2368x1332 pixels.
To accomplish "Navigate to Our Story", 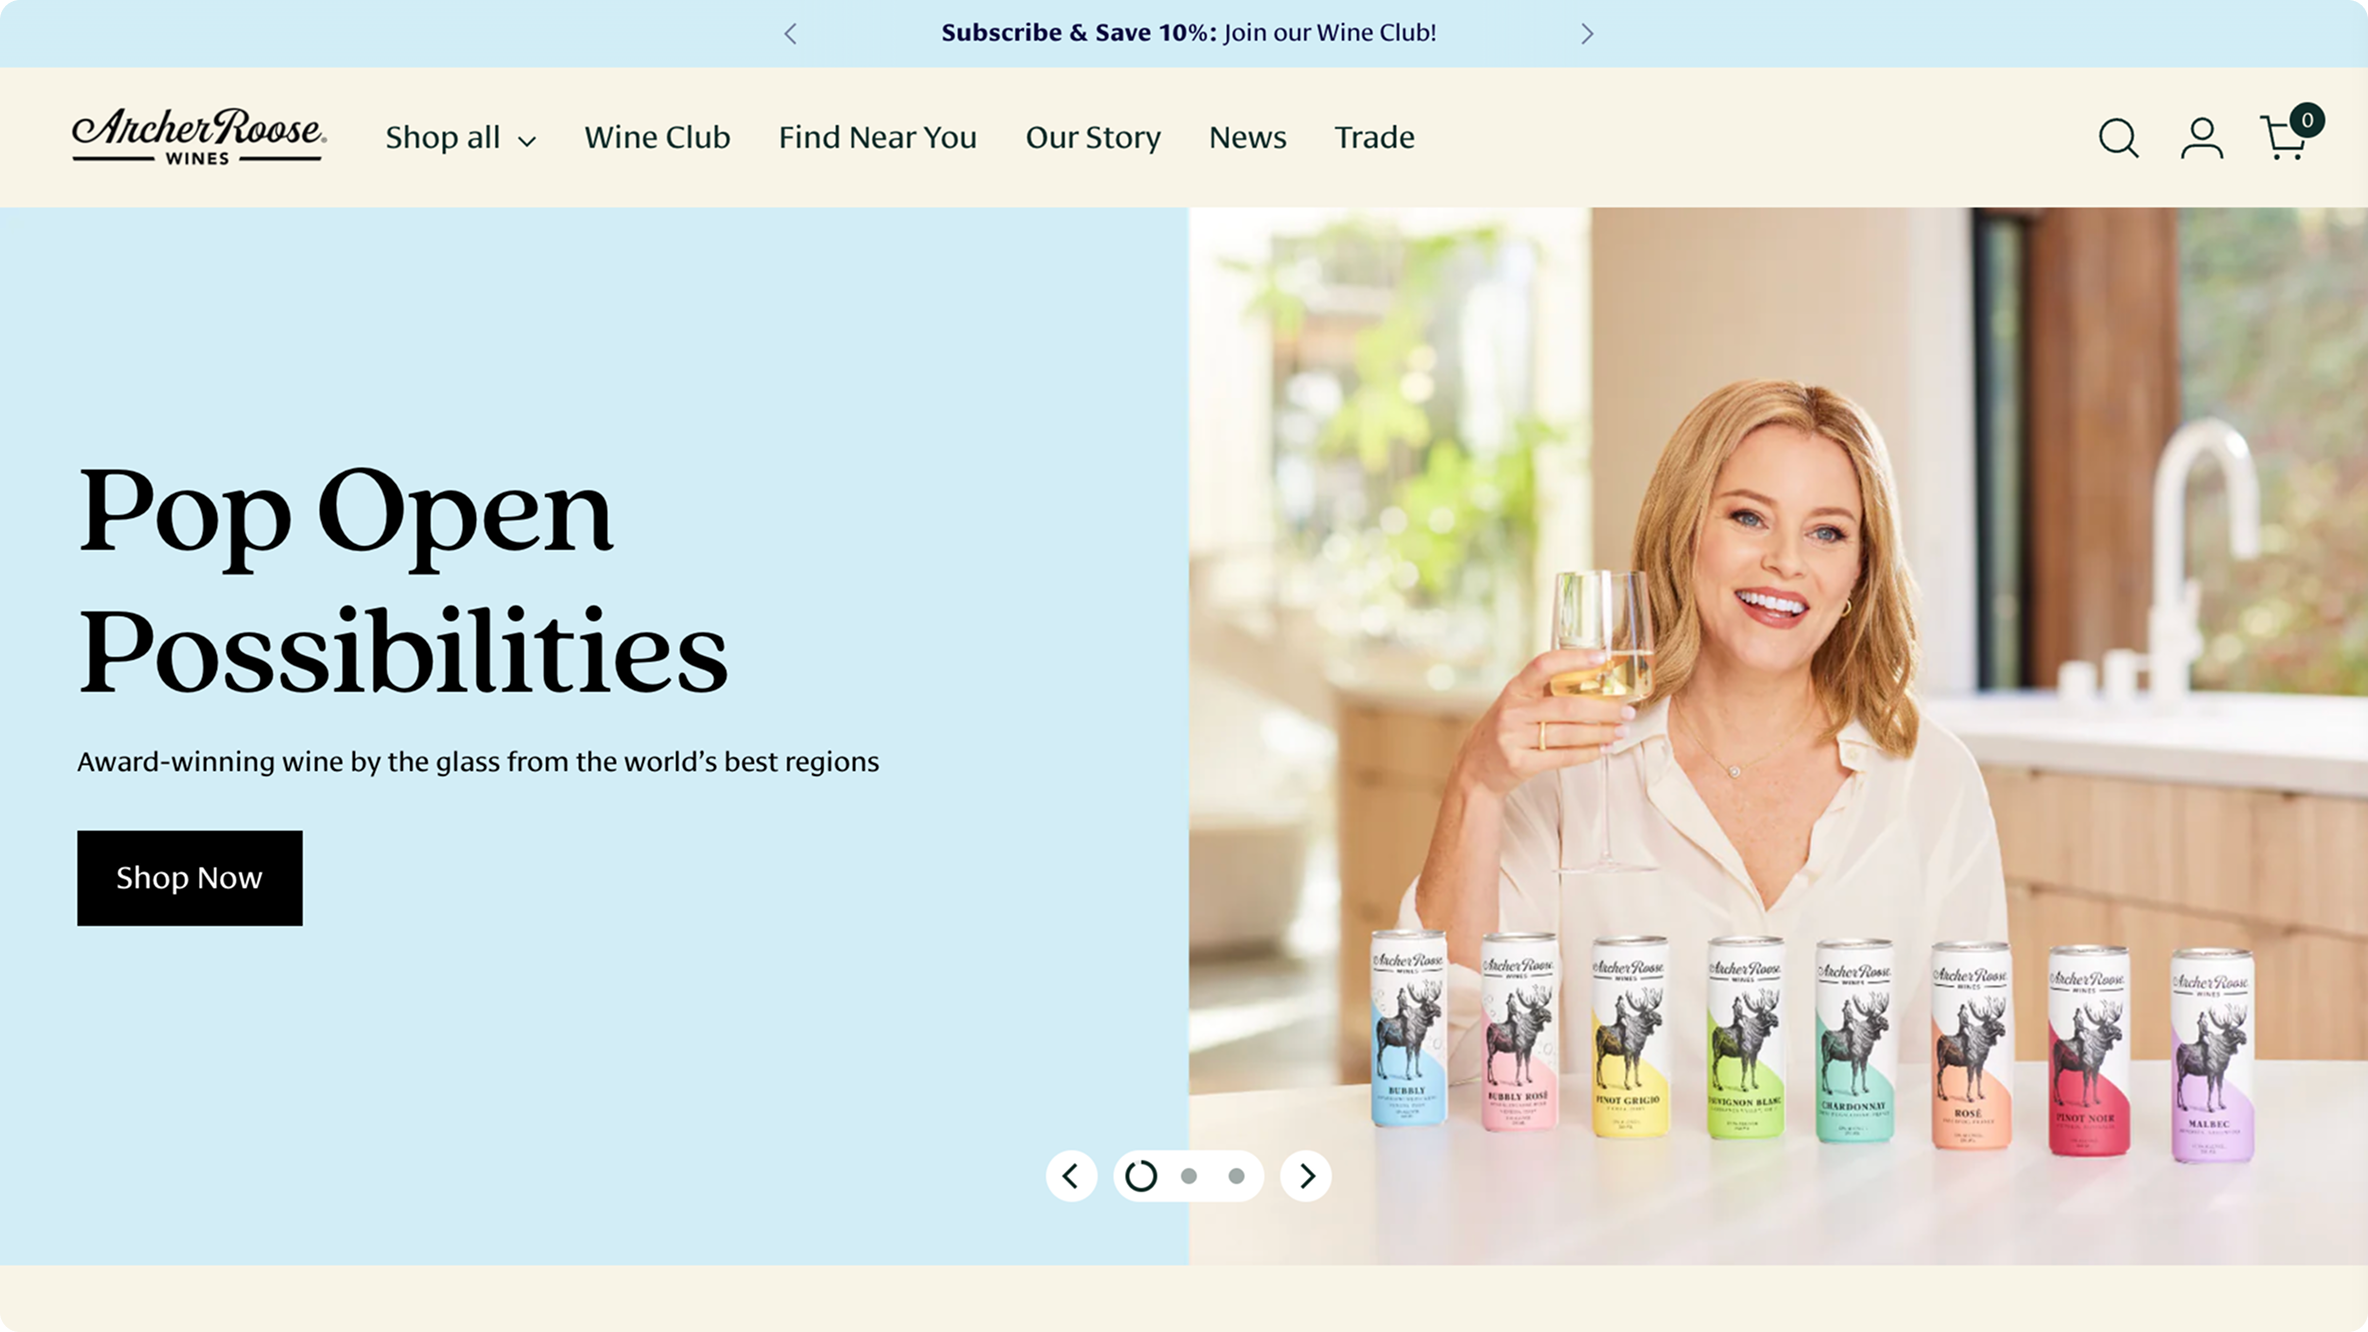I will [x=1093, y=137].
